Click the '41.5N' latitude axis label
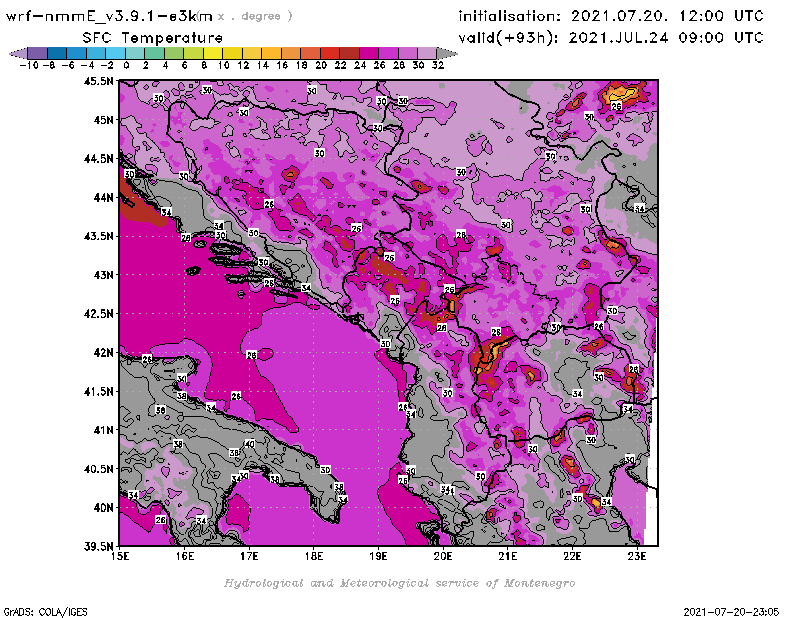800x618 pixels. pyautogui.click(x=98, y=391)
